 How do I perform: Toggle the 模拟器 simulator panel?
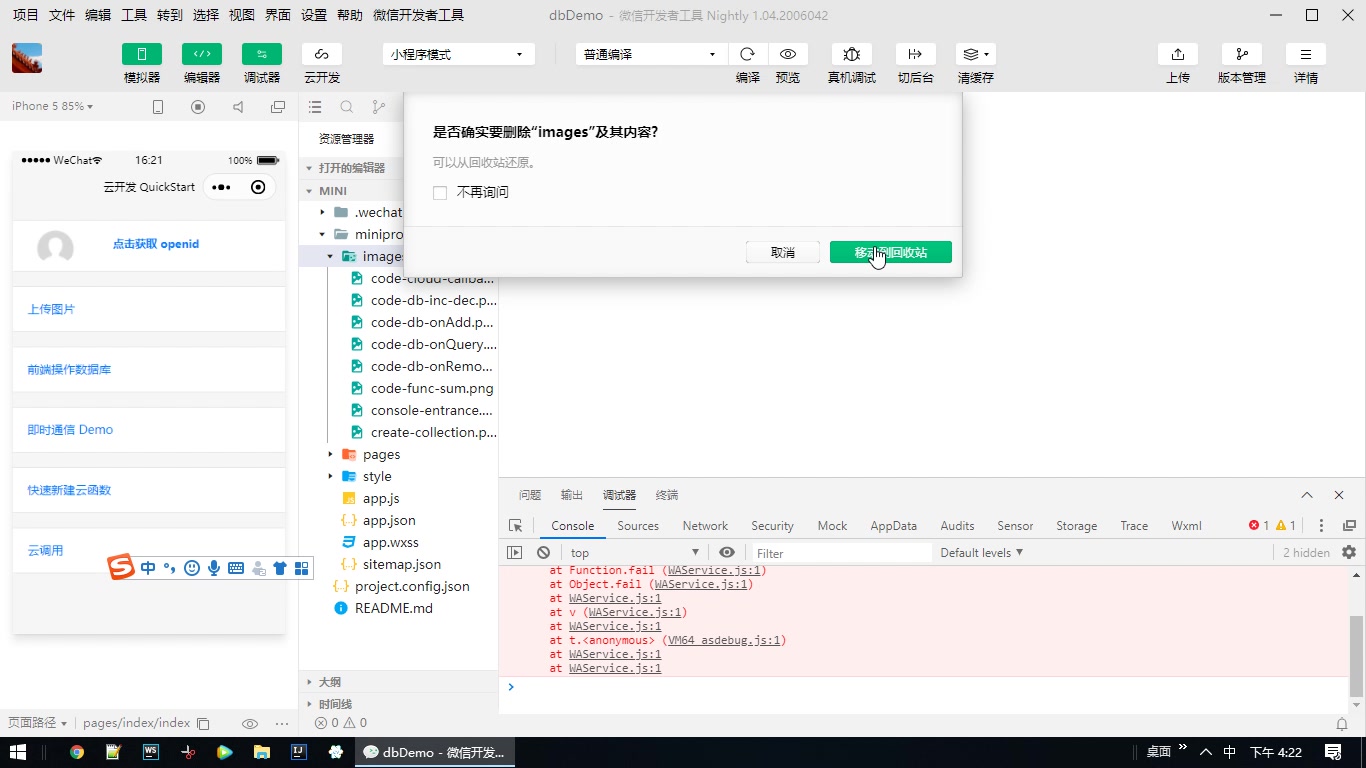141,54
